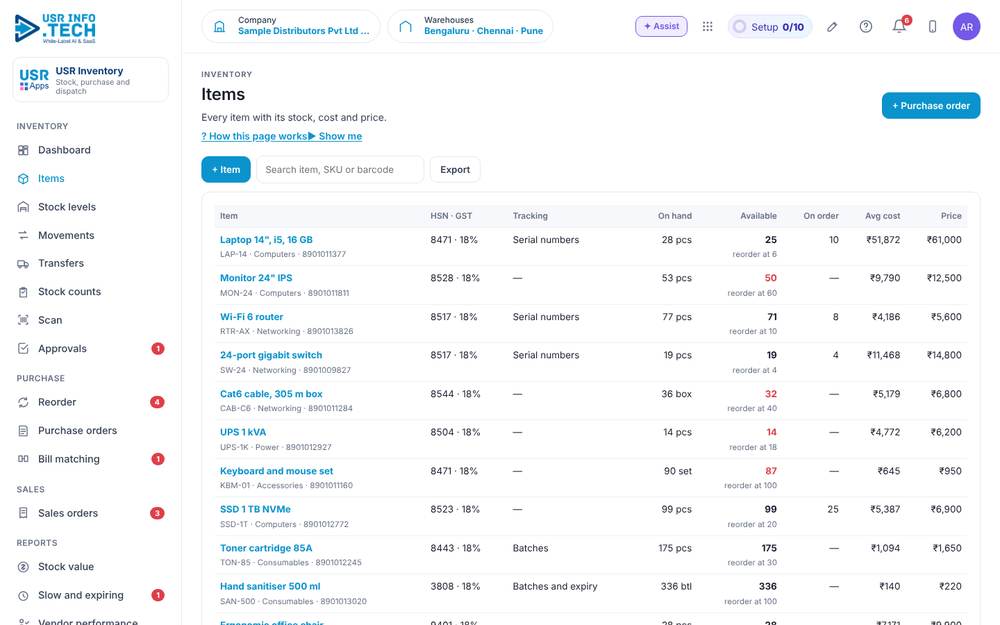Click the Price ₹61,000 cell
Screen dimensions: 1000x625
(944, 240)
